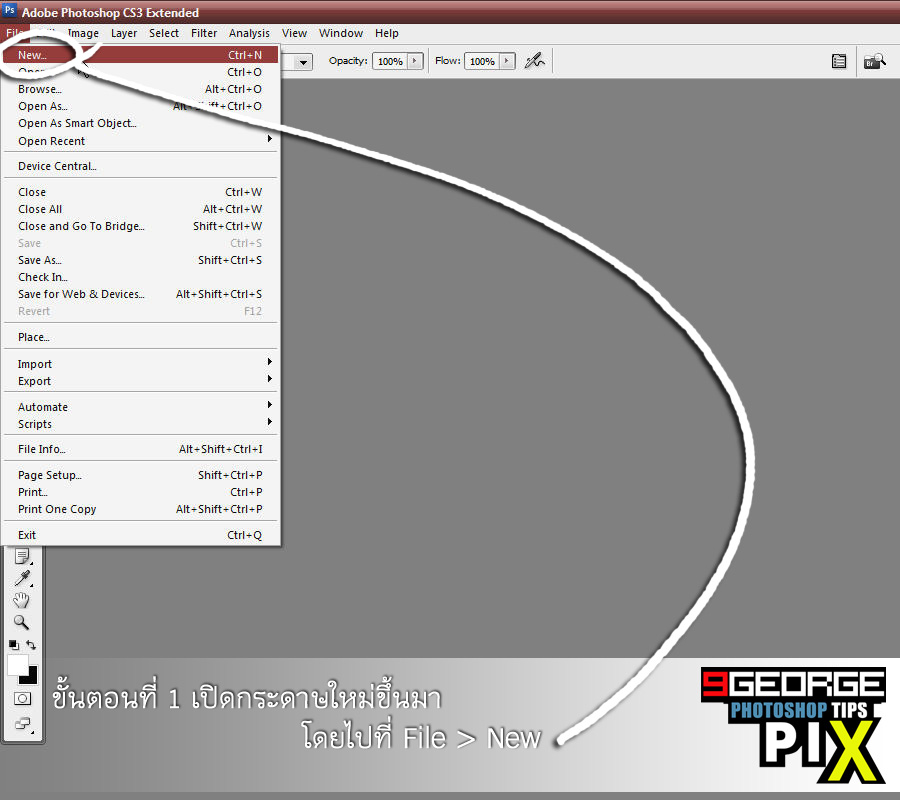Toggle the Brushes palette icon
Screen dimensions: 900x800
(839, 61)
